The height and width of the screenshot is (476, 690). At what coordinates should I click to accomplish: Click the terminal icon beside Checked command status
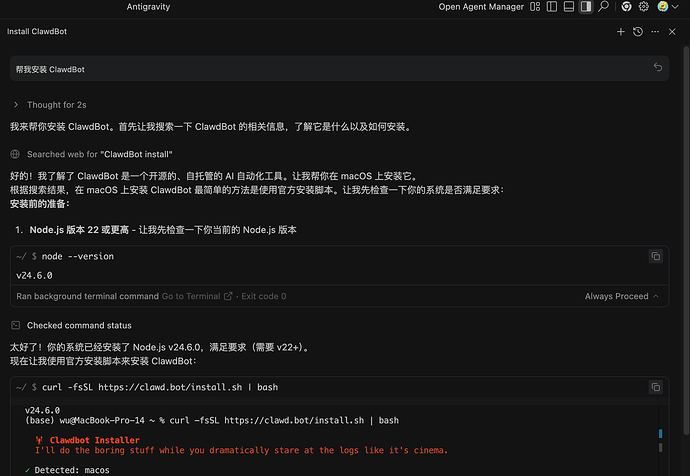click(15, 325)
